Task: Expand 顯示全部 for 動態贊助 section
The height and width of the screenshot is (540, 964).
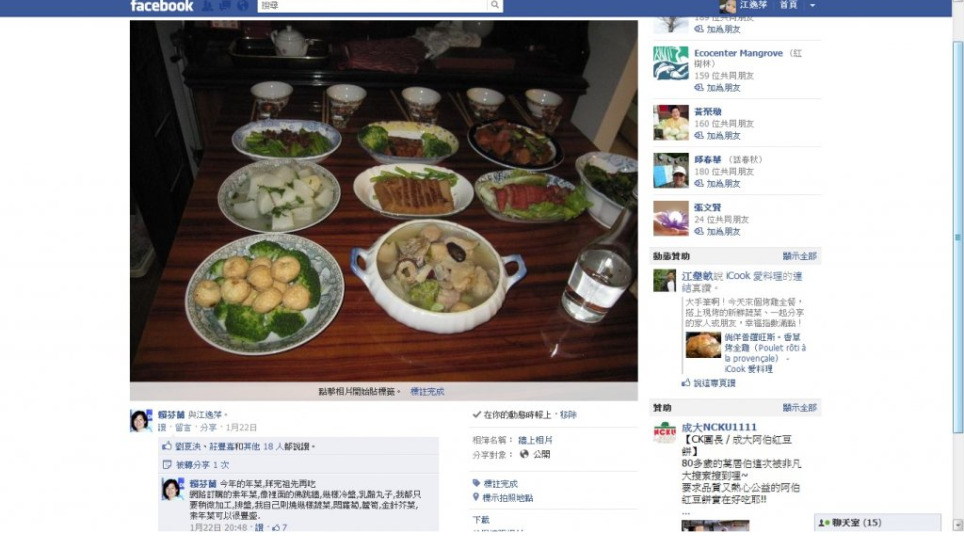Action: (x=799, y=256)
